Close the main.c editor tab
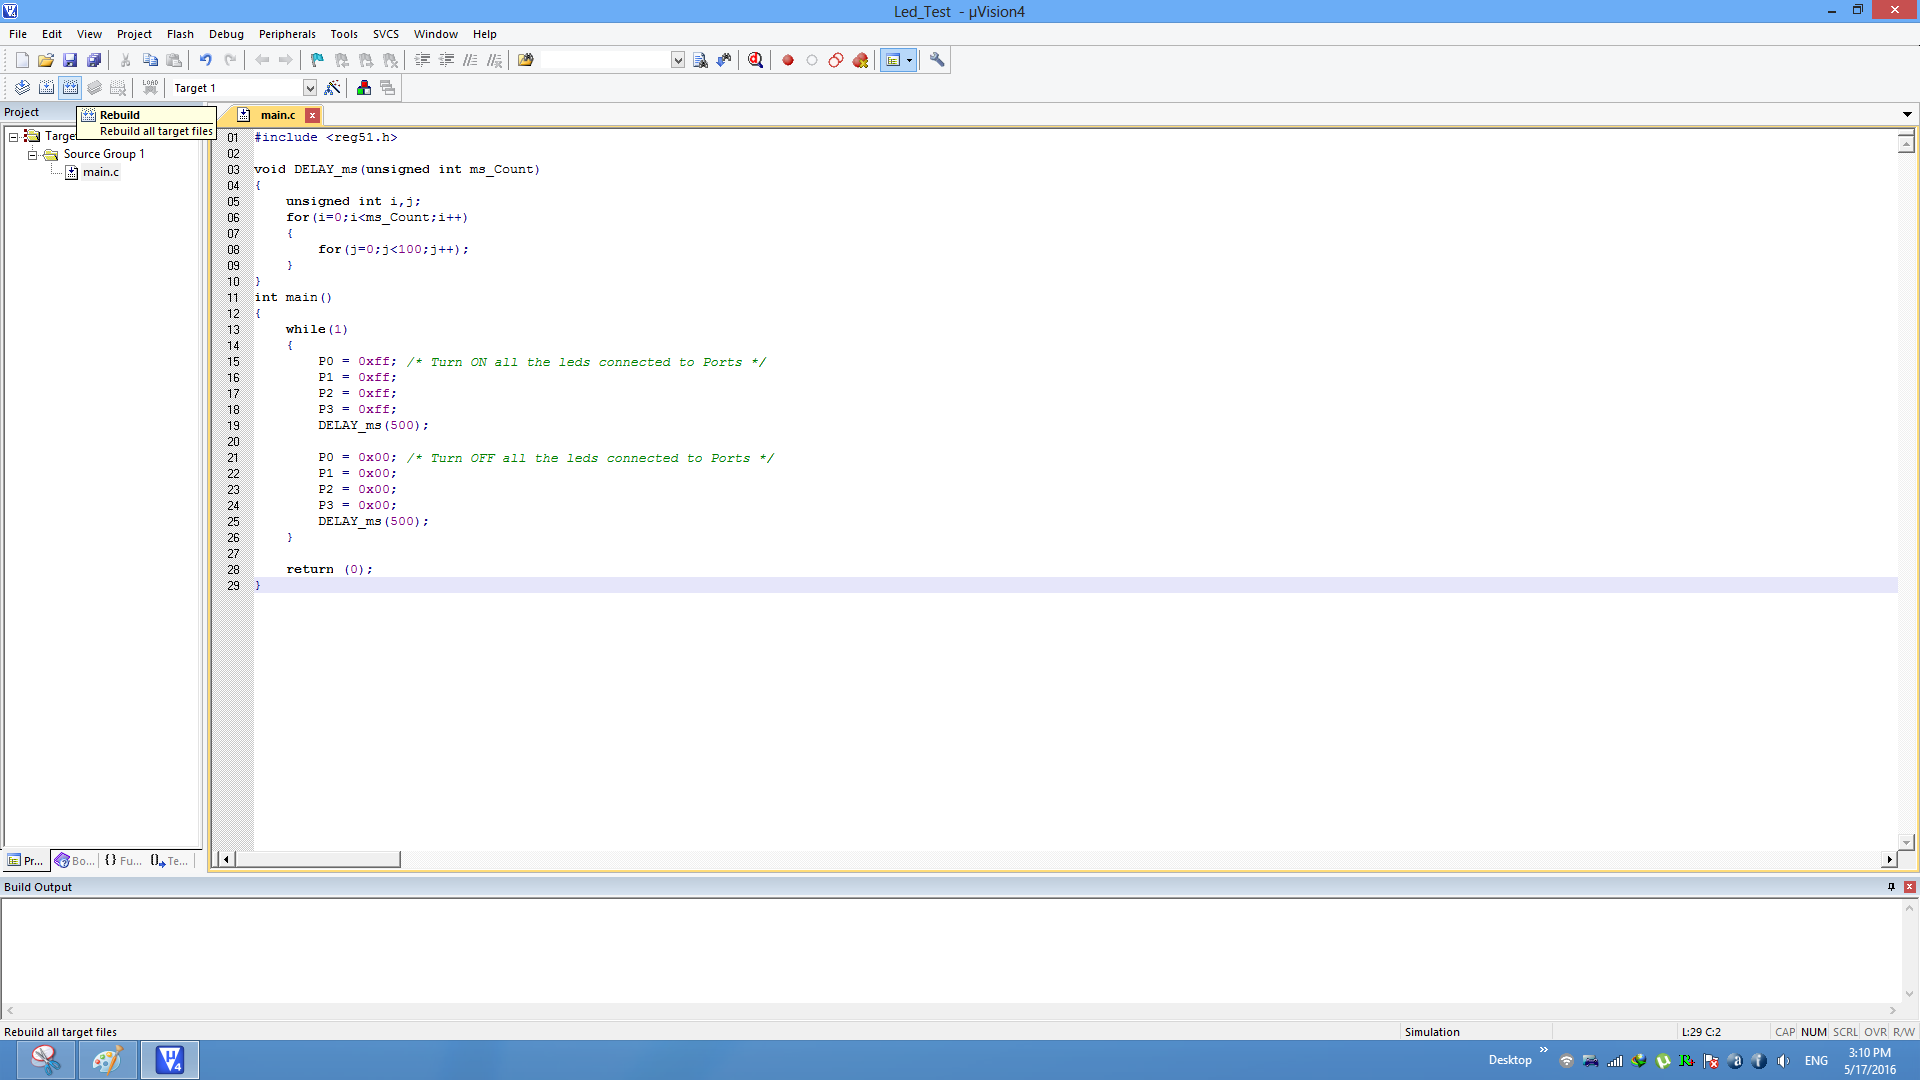The image size is (1920, 1080). click(x=312, y=115)
